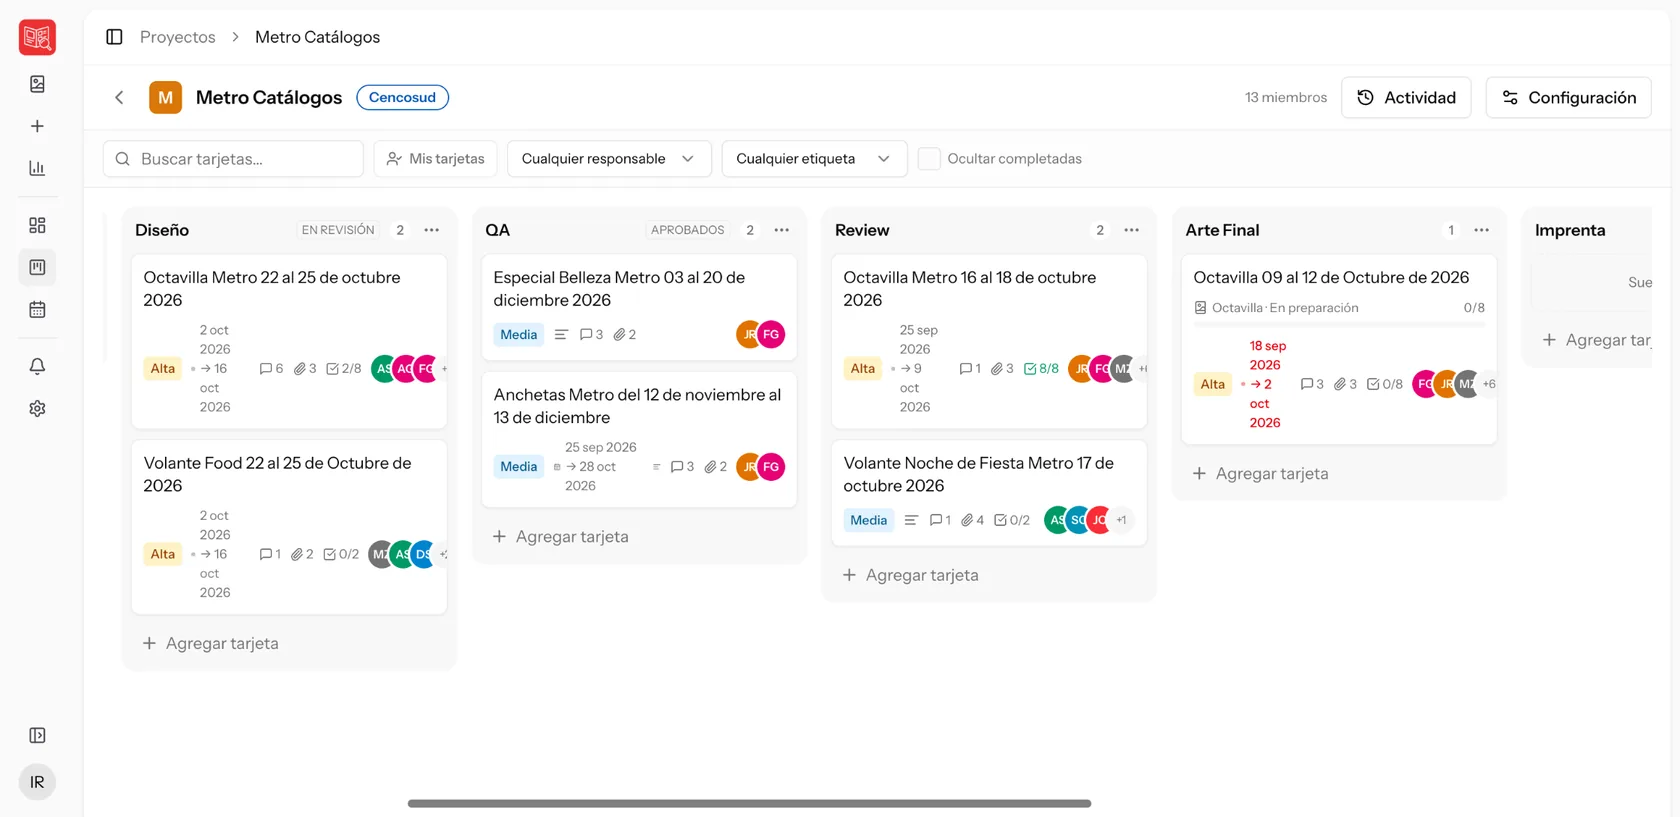This screenshot has height=817, width=1680.
Task: Open the notifications bell icon
Action: pos(37,366)
